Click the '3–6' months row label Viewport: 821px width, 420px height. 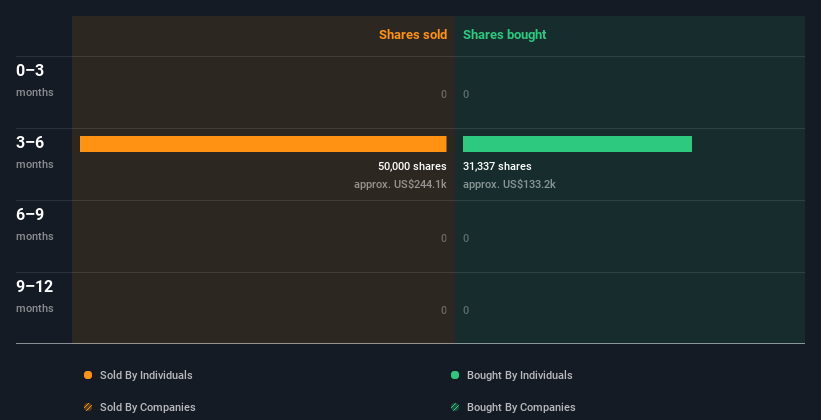(x=30, y=142)
